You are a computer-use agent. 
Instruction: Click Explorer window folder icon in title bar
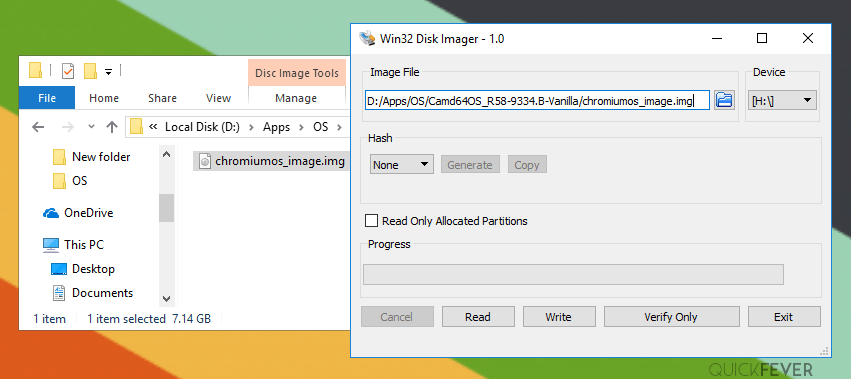coord(36,71)
